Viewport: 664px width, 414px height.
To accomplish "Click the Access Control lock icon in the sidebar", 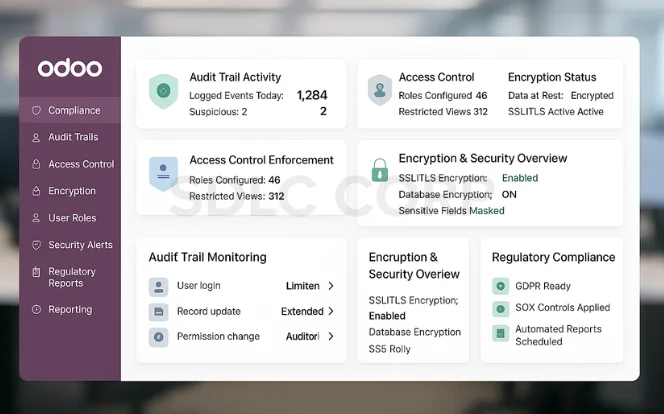I will coord(36,164).
